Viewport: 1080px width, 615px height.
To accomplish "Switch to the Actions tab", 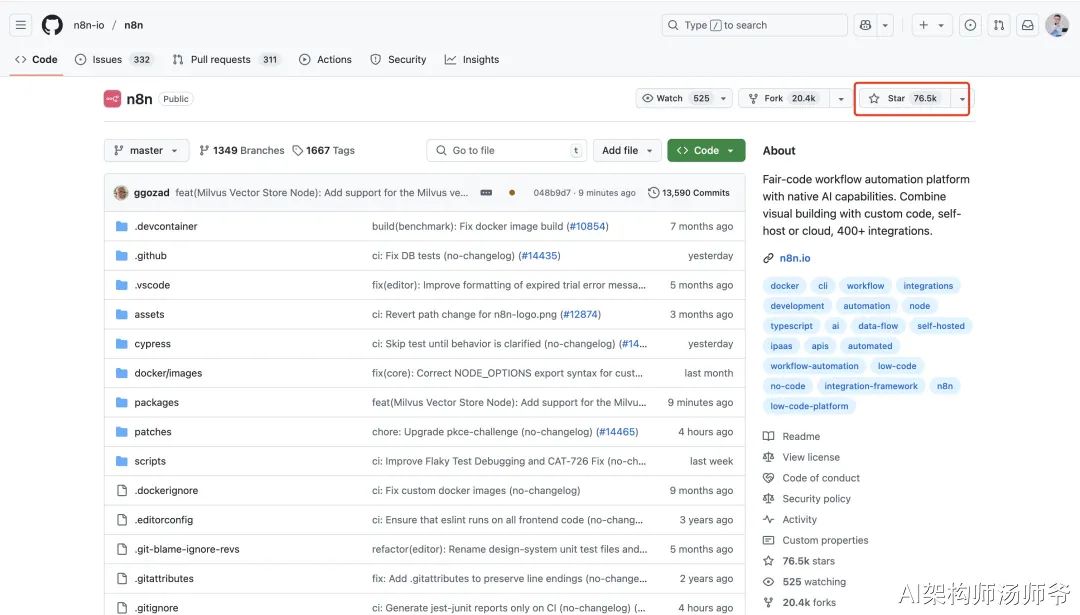I will pyautogui.click(x=325, y=59).
